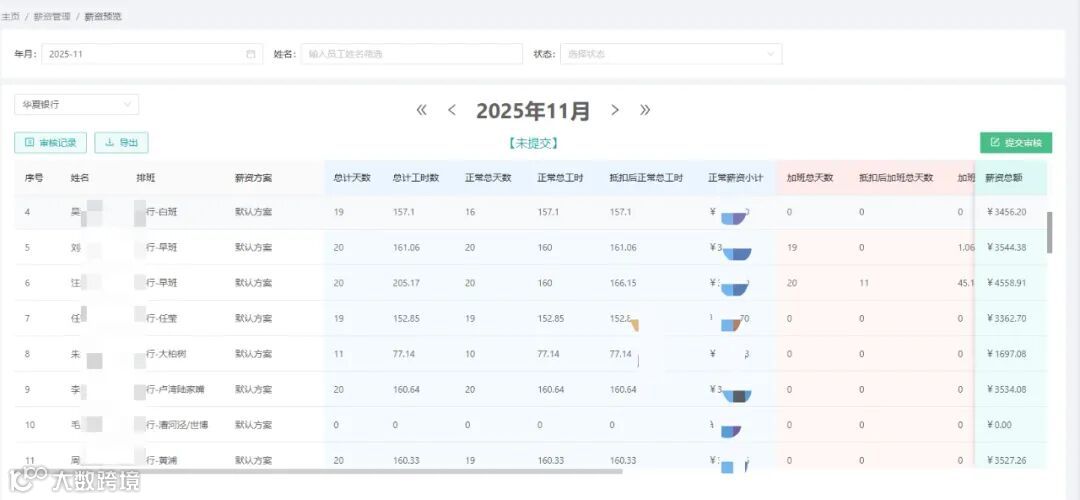
Task: Click 行-白班 shift cell in row 4
Action: (161, 212)
